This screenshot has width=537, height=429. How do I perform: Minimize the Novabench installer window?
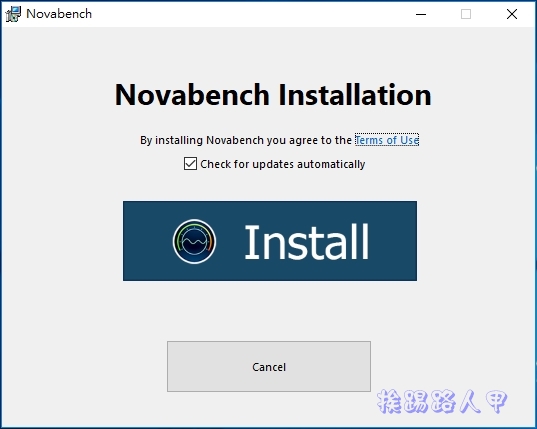421,14
